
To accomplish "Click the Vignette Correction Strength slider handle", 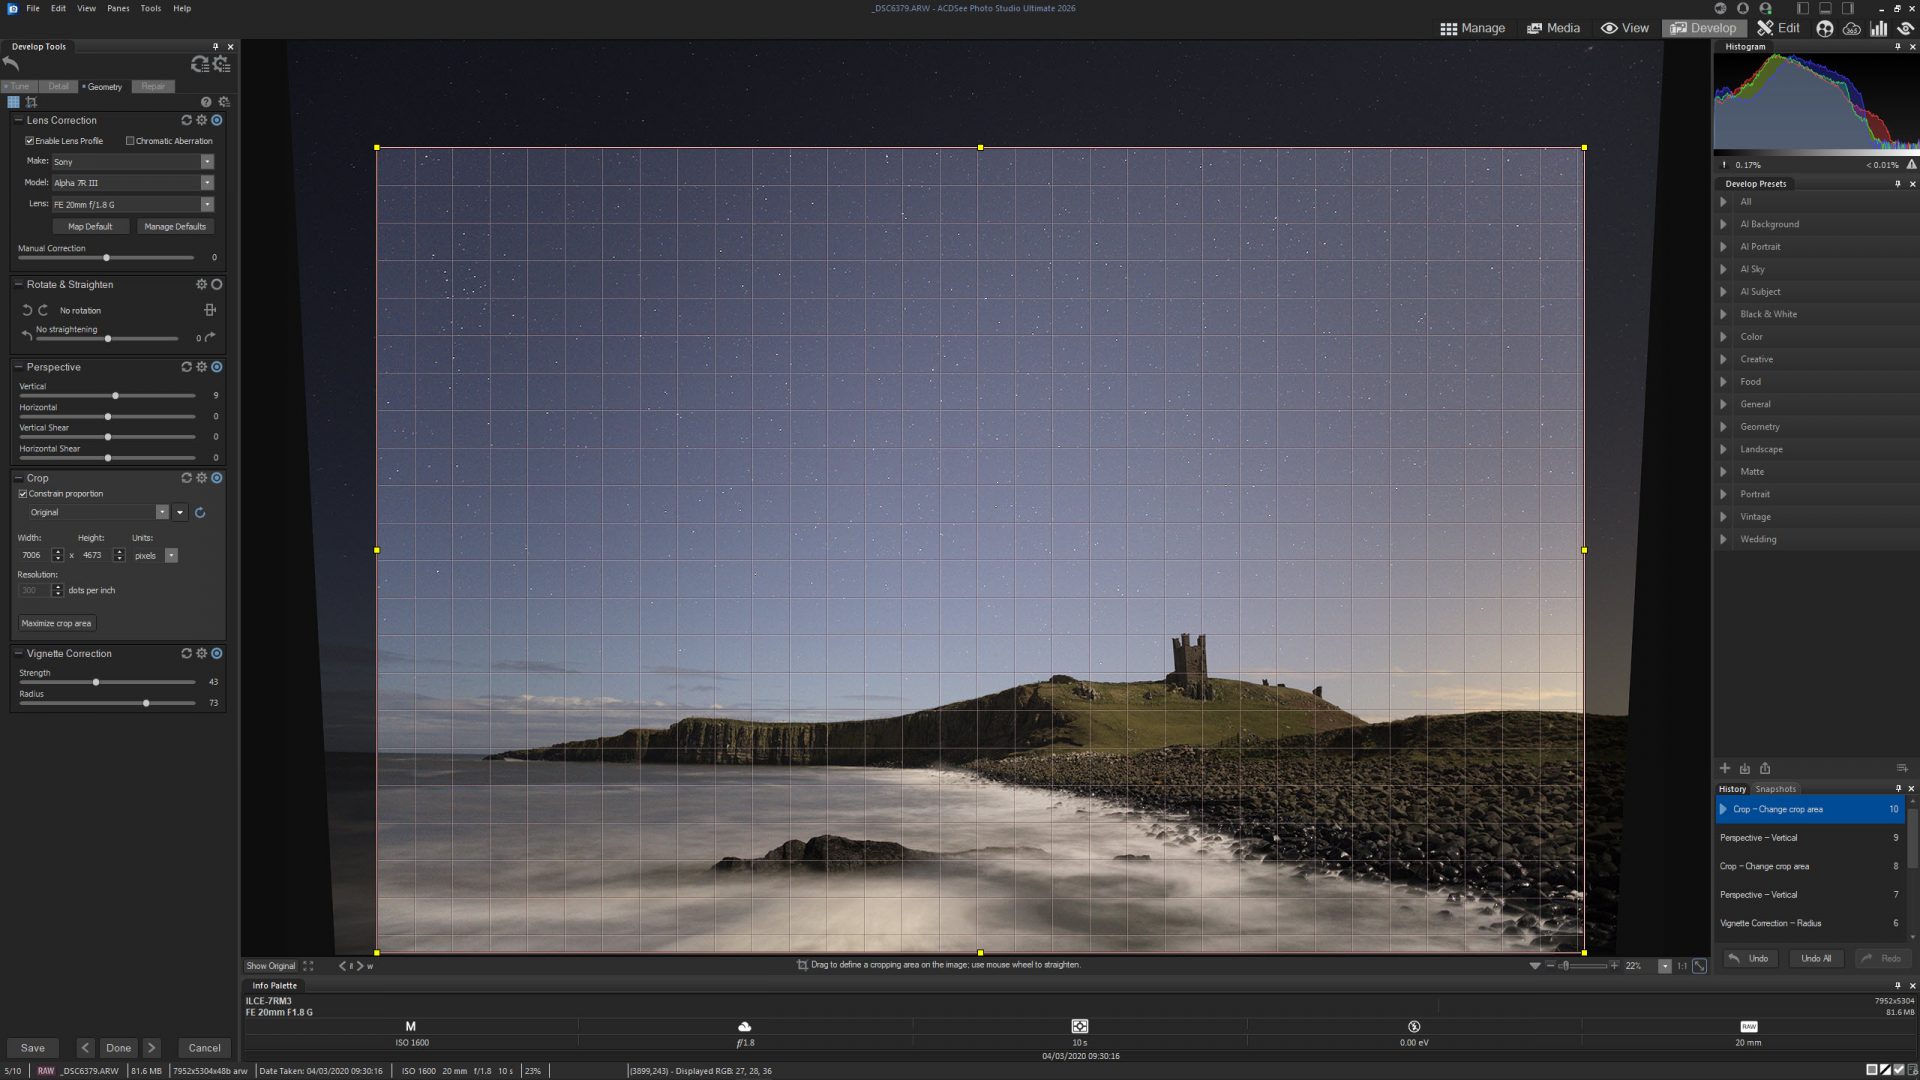I will [x=96, y=682].
